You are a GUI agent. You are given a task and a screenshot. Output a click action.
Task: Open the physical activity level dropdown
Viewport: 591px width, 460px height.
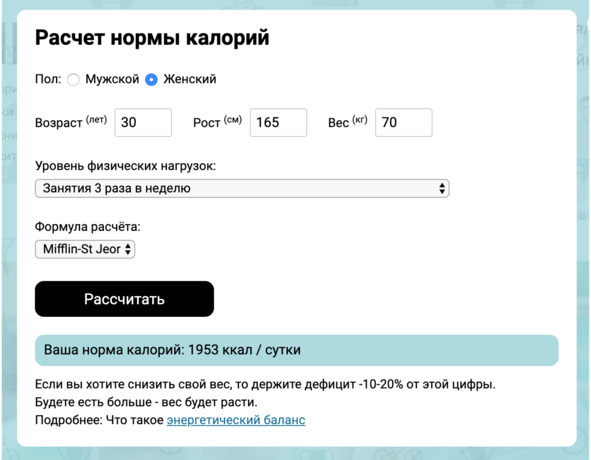pos(242,188)
